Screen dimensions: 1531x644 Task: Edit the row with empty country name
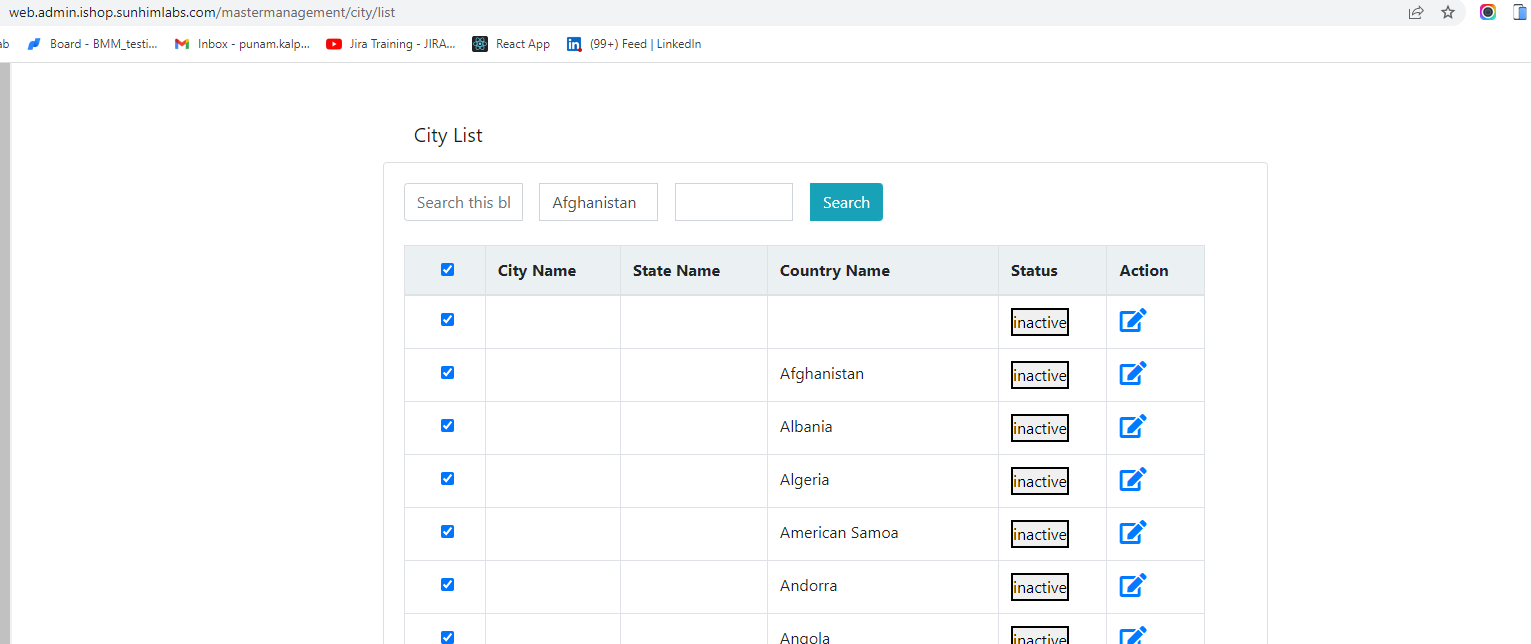point(1133,321)
